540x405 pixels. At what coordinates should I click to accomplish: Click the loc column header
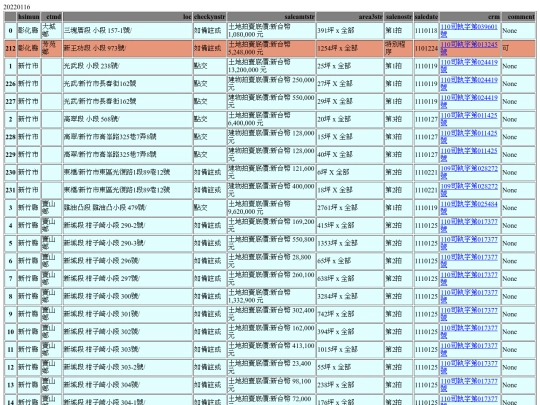[x=127, y=17]
